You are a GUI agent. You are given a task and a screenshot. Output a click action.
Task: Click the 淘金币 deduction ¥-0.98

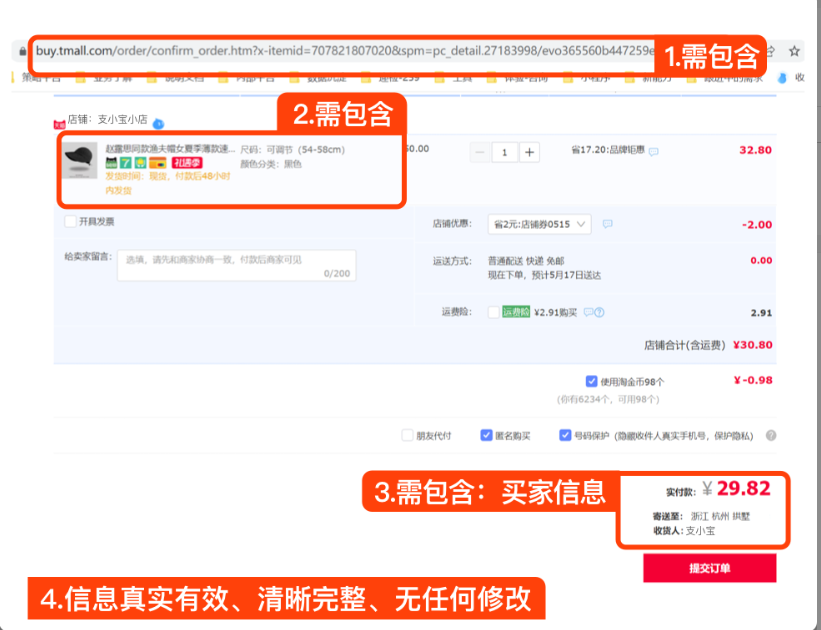pos(753,380)
